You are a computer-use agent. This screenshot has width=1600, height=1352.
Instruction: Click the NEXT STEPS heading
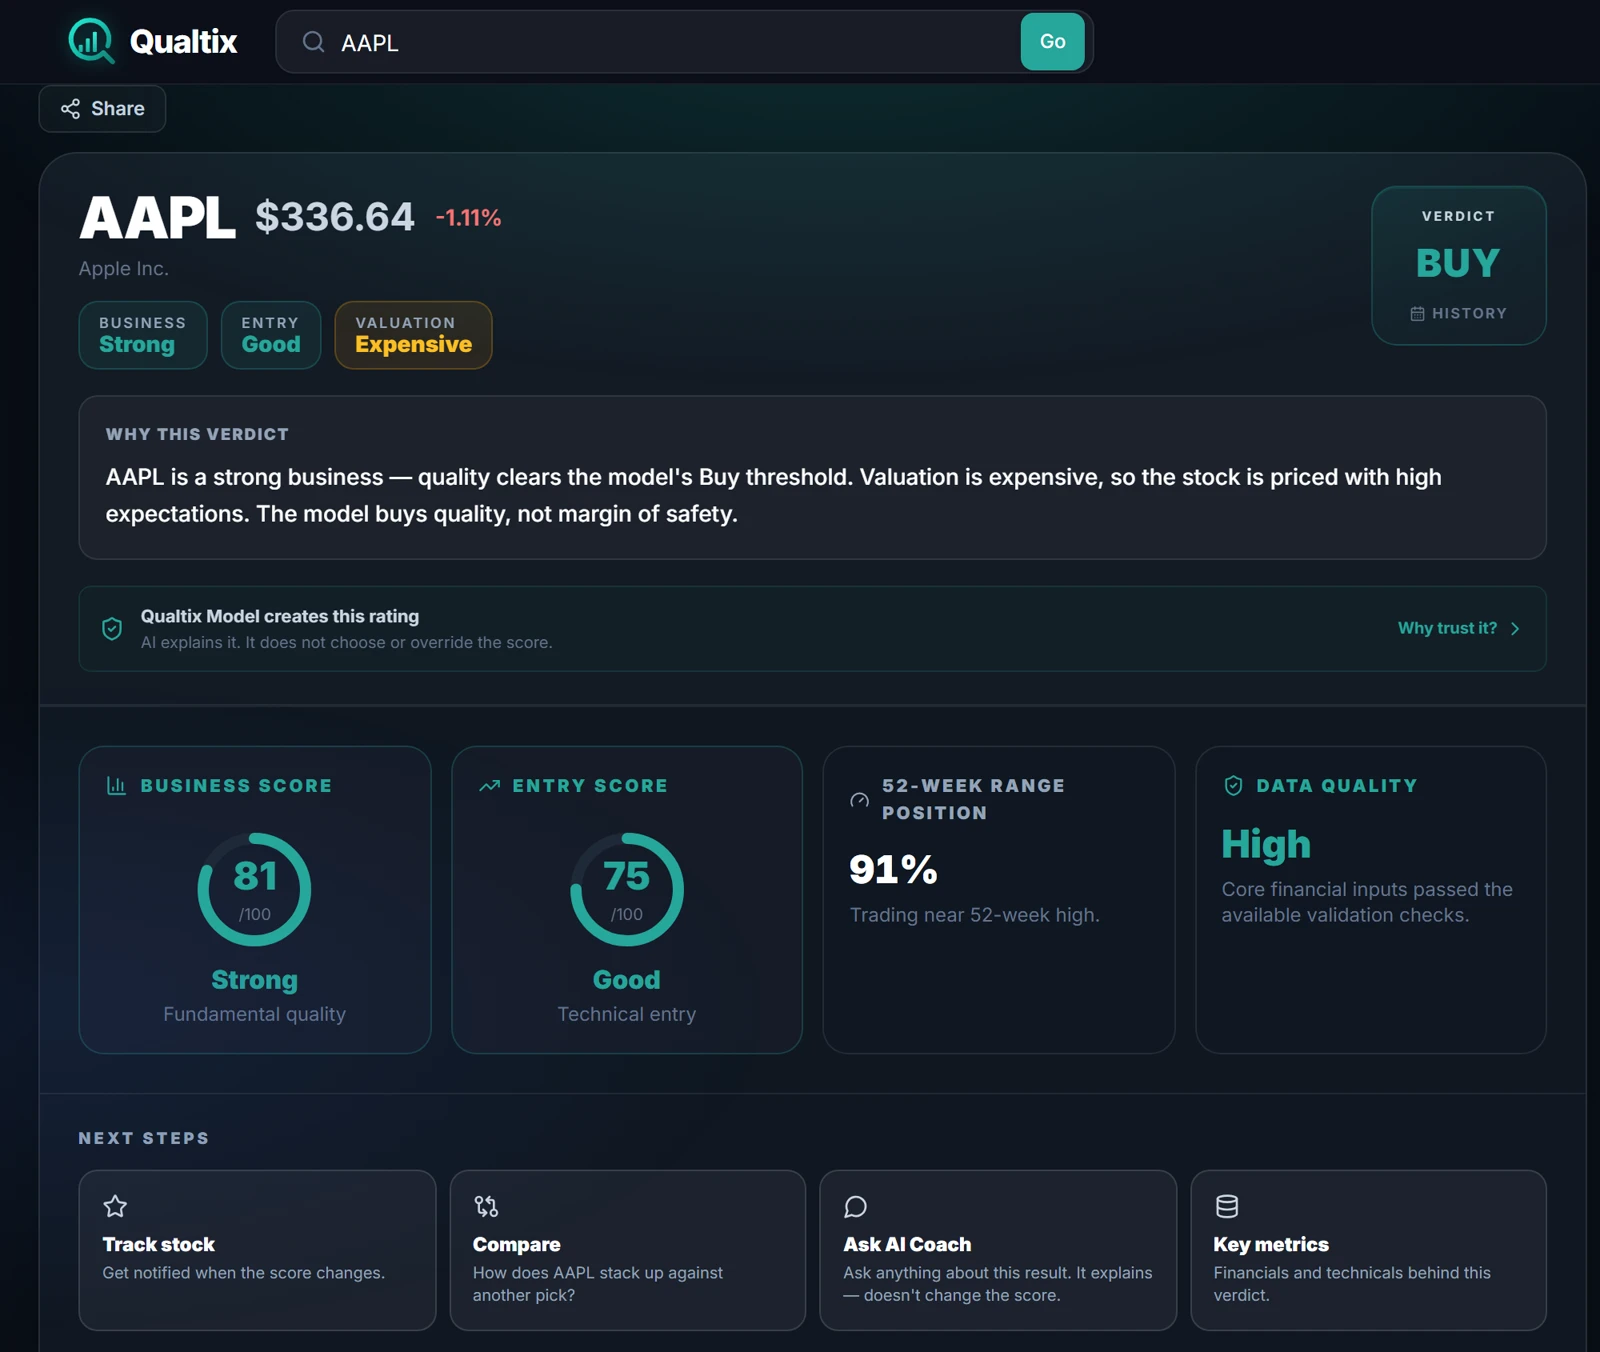[x=144, y=1138]
